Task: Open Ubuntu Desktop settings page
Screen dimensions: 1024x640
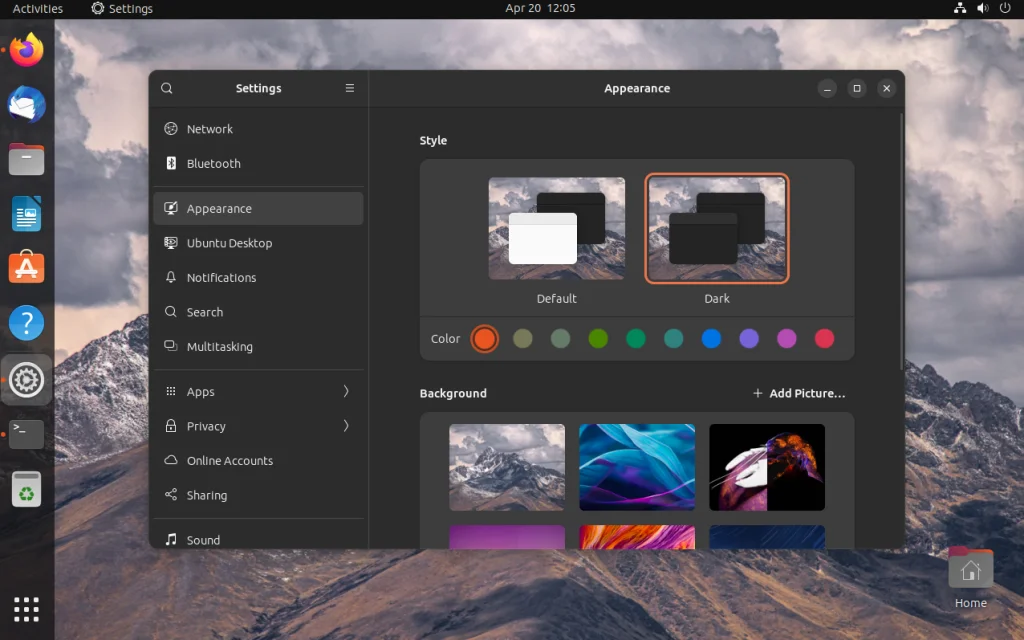Action: click(229, 243)
